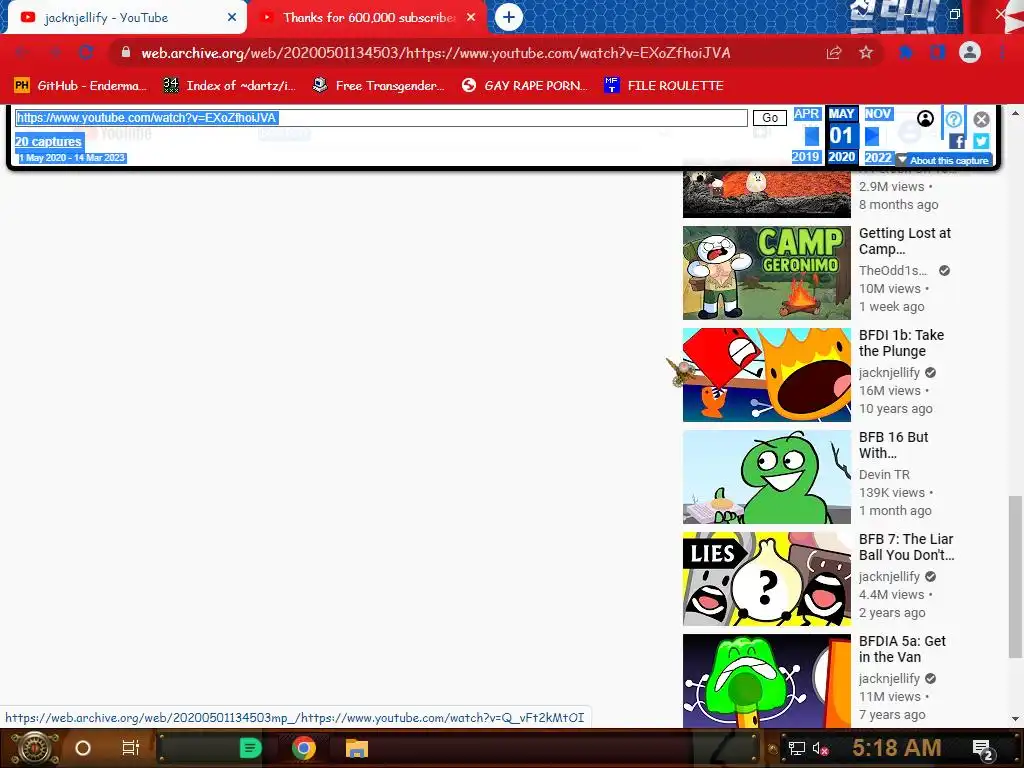Viewport: 1024px width, 768px height.
Task: Share capture on Twitter icon
Action: (981, 141)
